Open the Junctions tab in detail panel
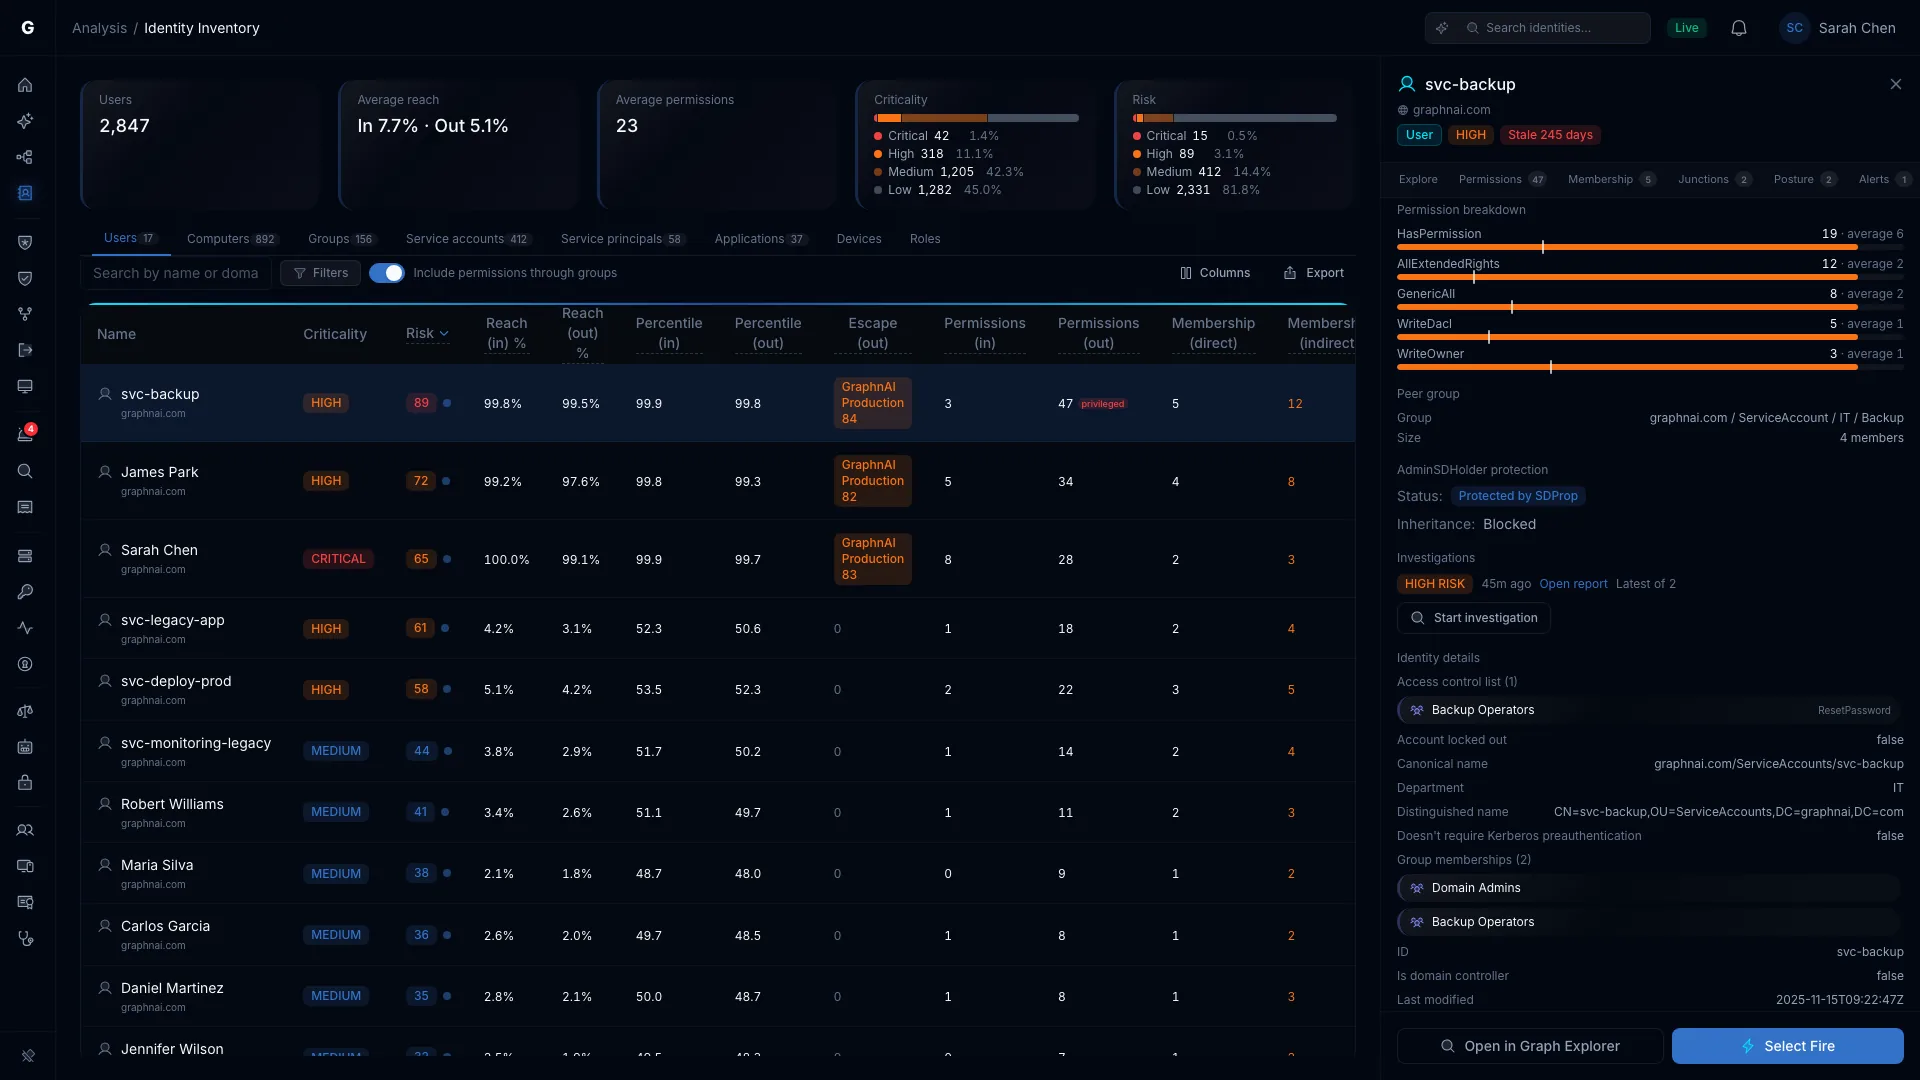 coord(1714,179)
